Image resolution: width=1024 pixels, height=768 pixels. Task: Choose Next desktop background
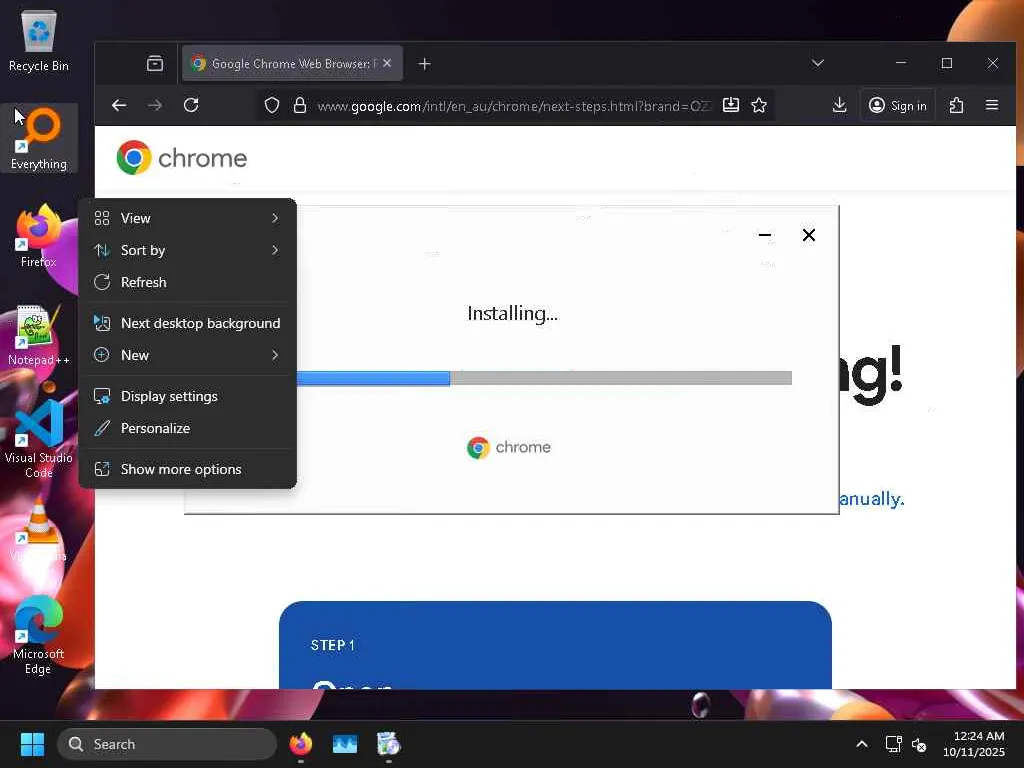pyautogui.click(x=187, y=323)
